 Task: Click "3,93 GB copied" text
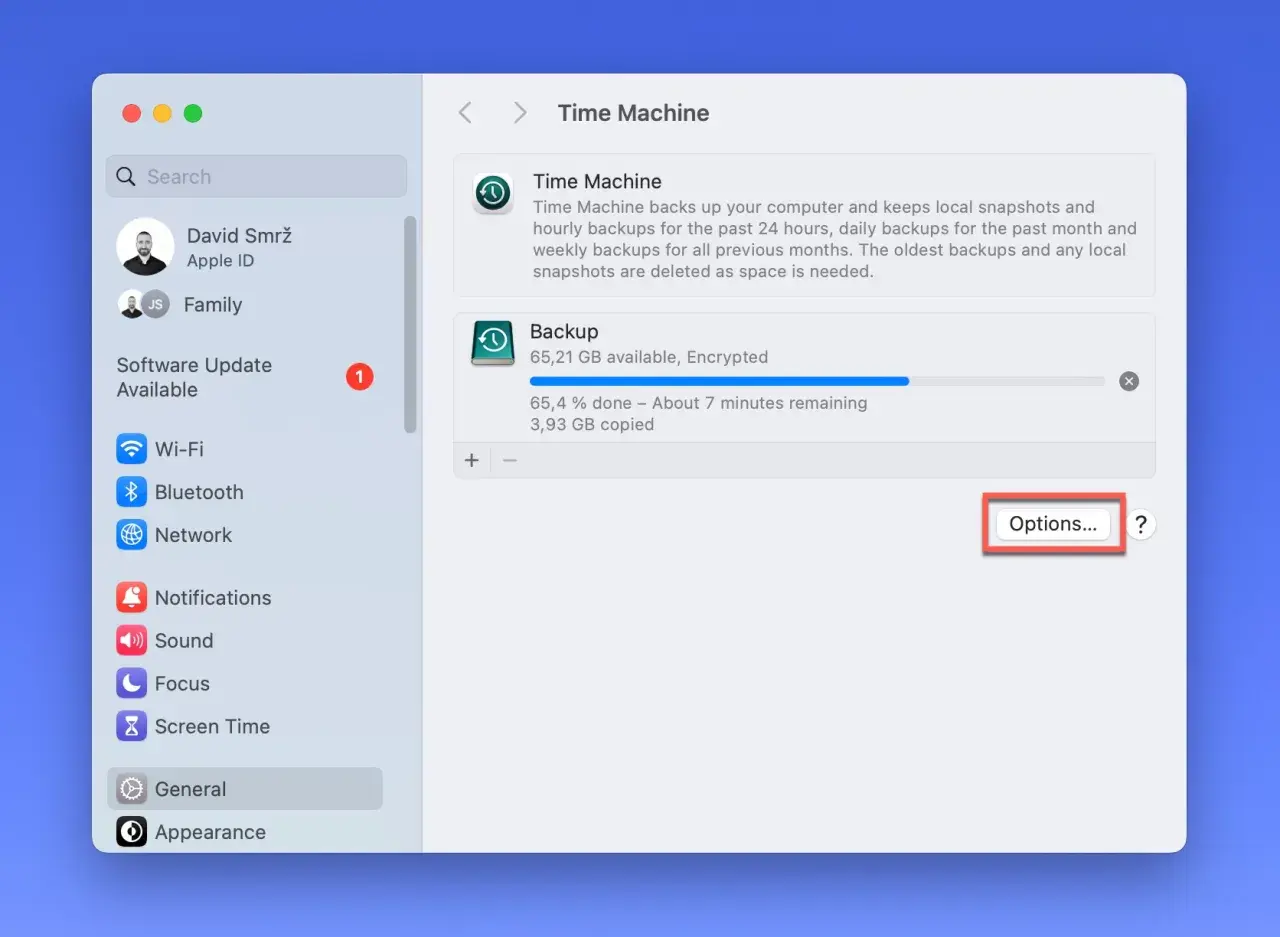coord(592,425)
